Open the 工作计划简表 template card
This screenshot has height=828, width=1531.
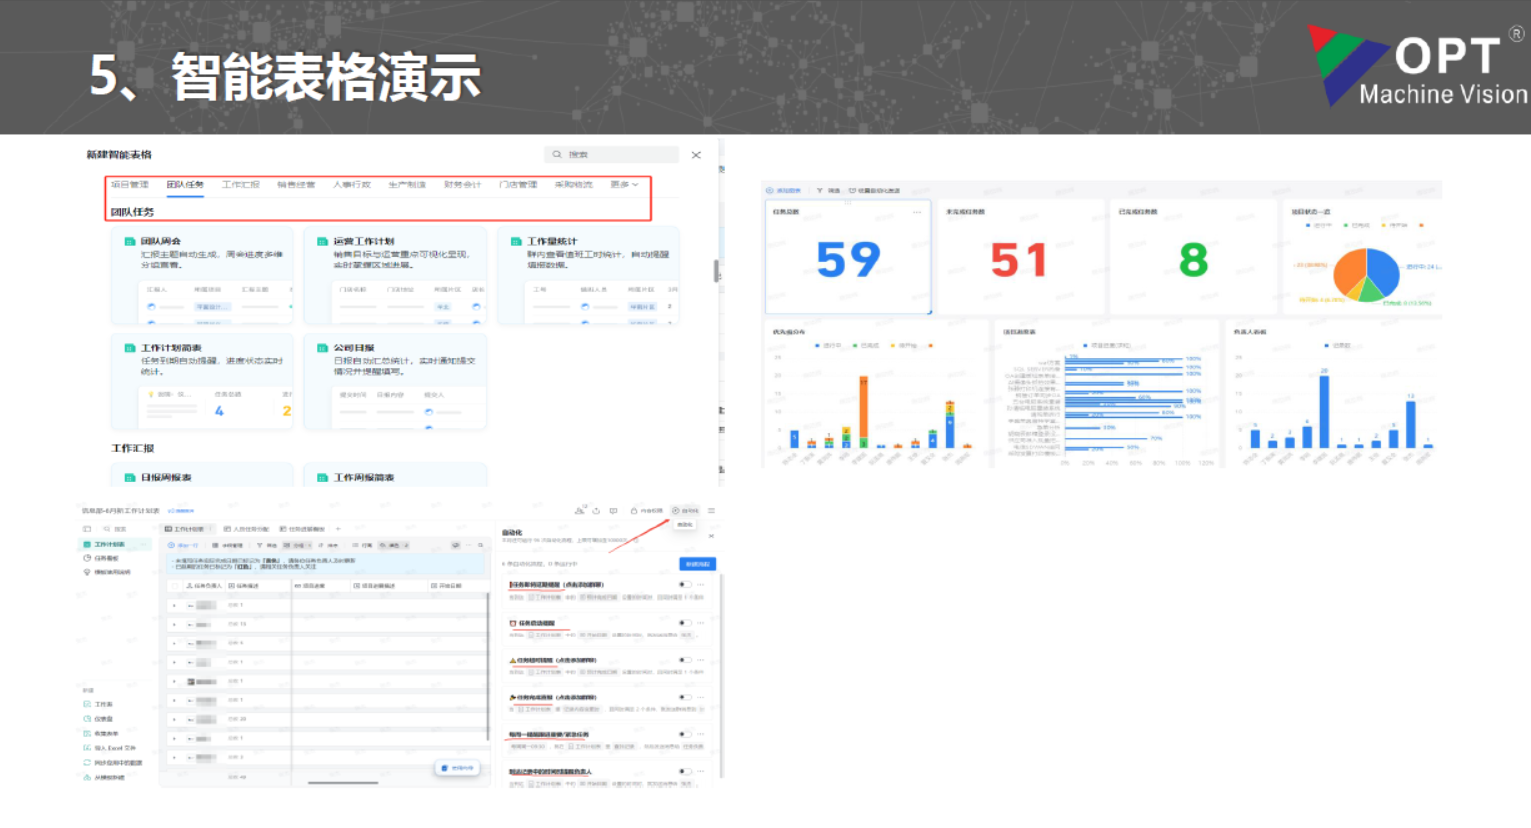click(202, 382)
